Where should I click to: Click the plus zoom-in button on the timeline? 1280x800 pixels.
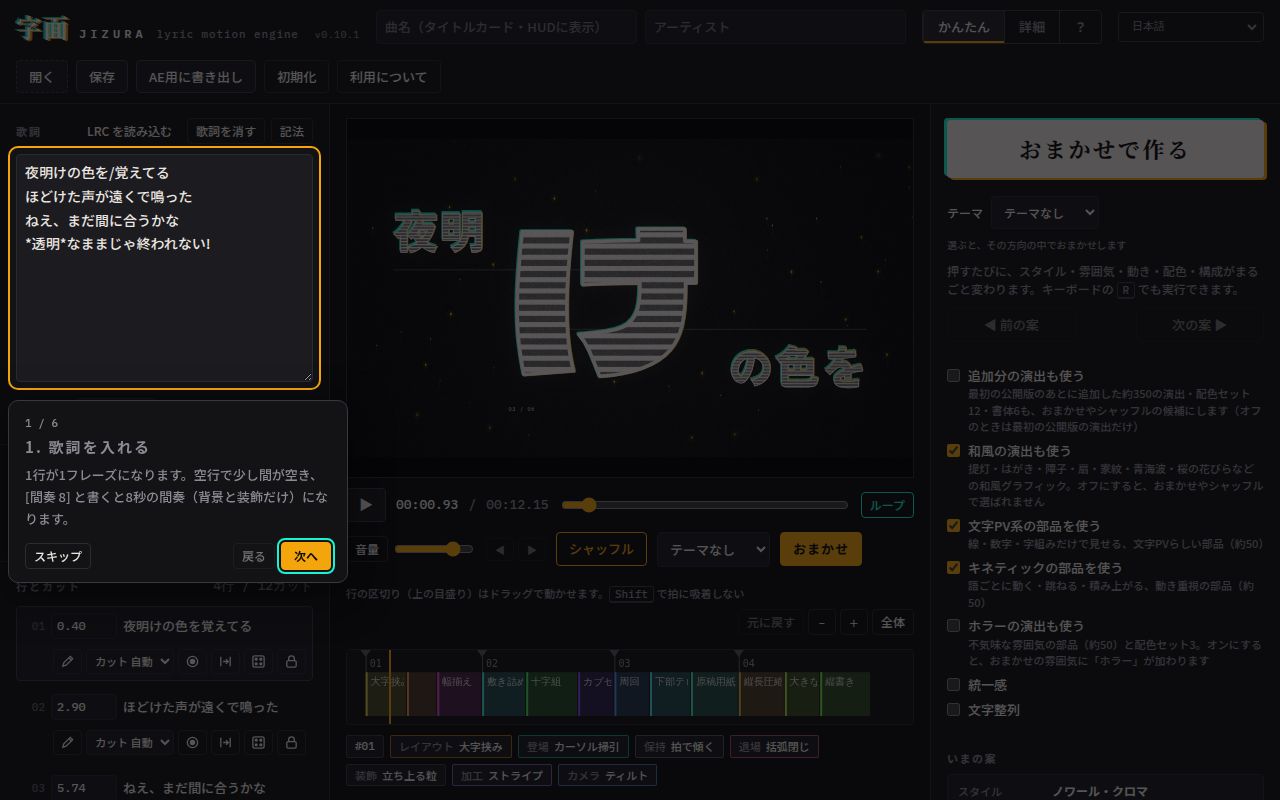tap(853, 623)
